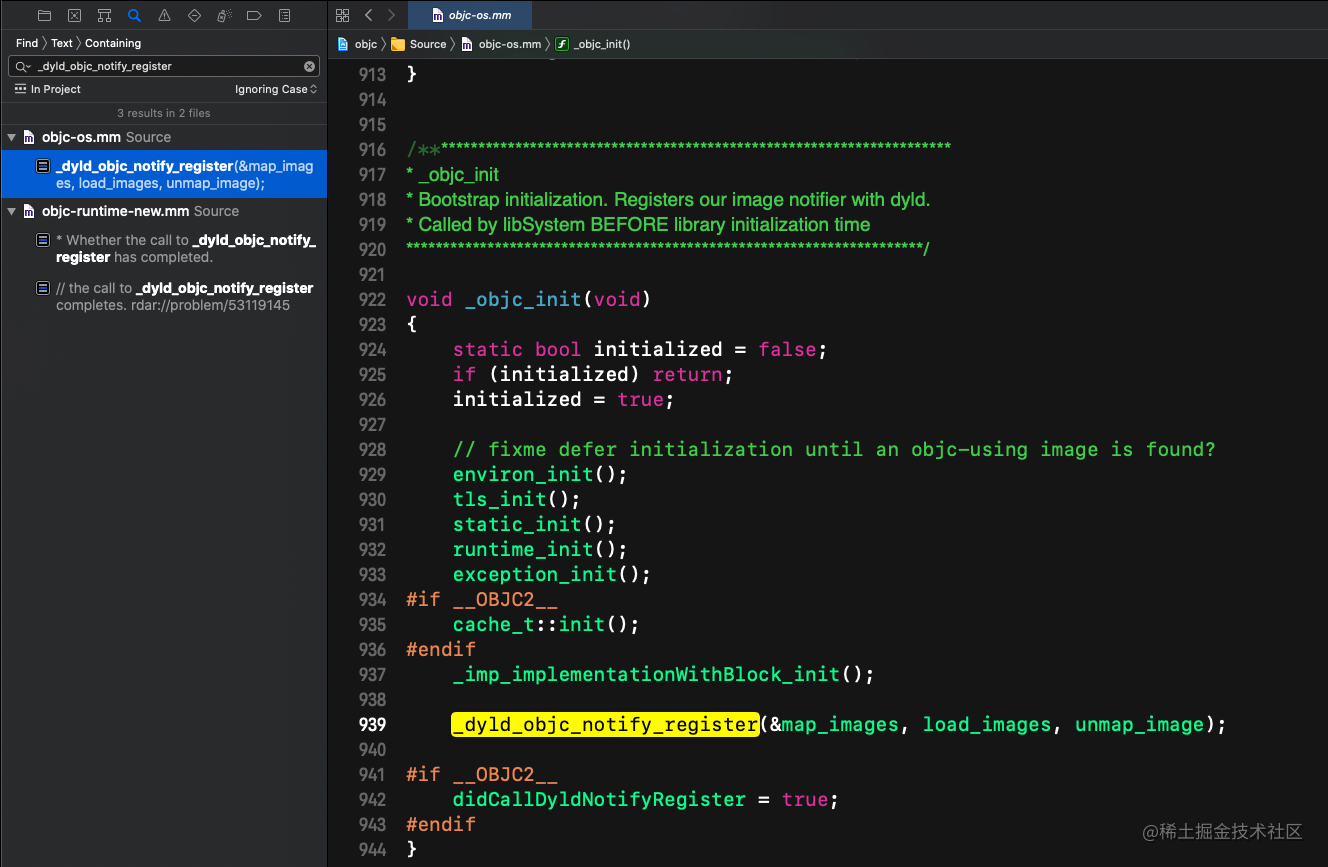This screenshot has height=867, width=1328.
Task: Open the Project navigator folder icon
Action: click(44, 15)
